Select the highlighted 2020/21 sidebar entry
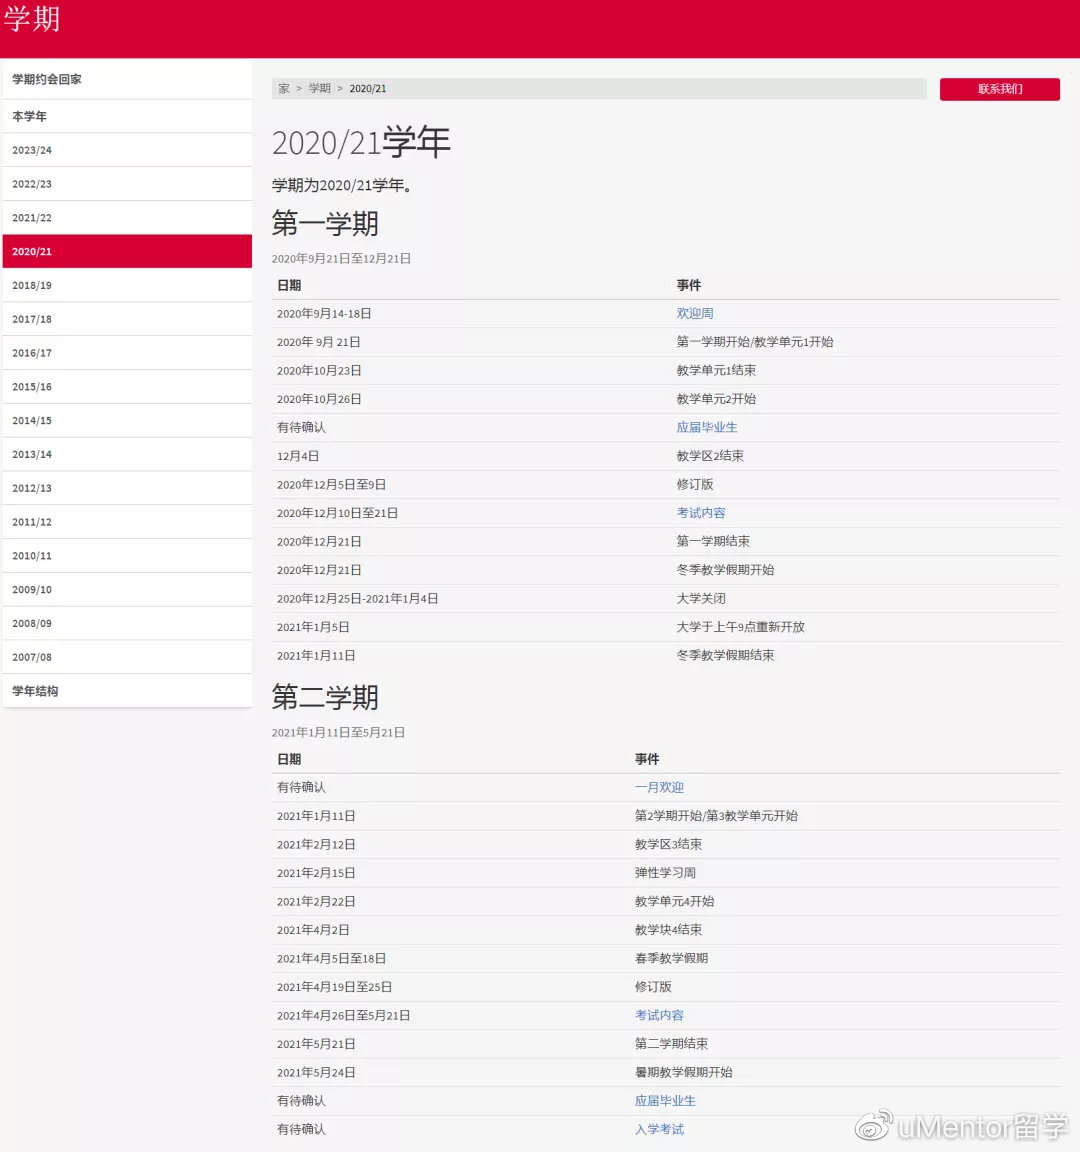This screenshot has height=1152, width=1080. 127,251
